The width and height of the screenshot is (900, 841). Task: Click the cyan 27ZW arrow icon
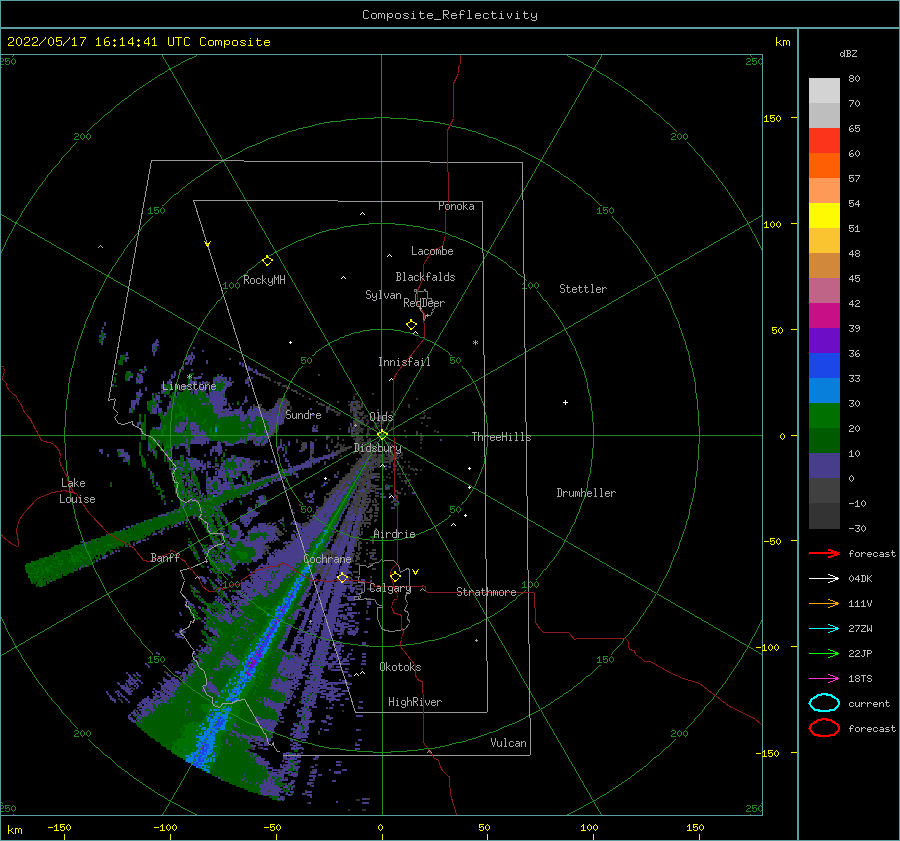coord(824,629)
